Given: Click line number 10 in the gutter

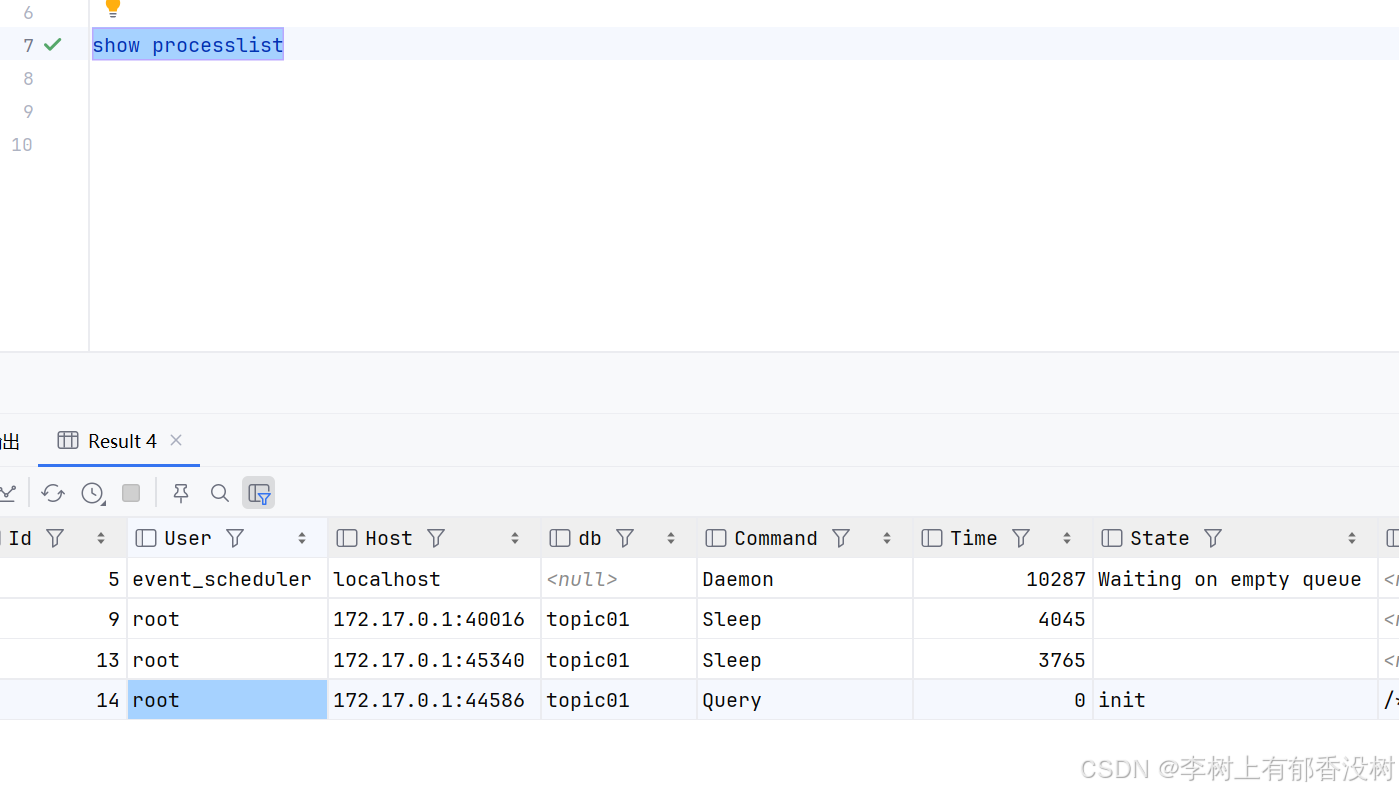Looking at the screenshot, I should pyautogui.click(x=22, y=144).
